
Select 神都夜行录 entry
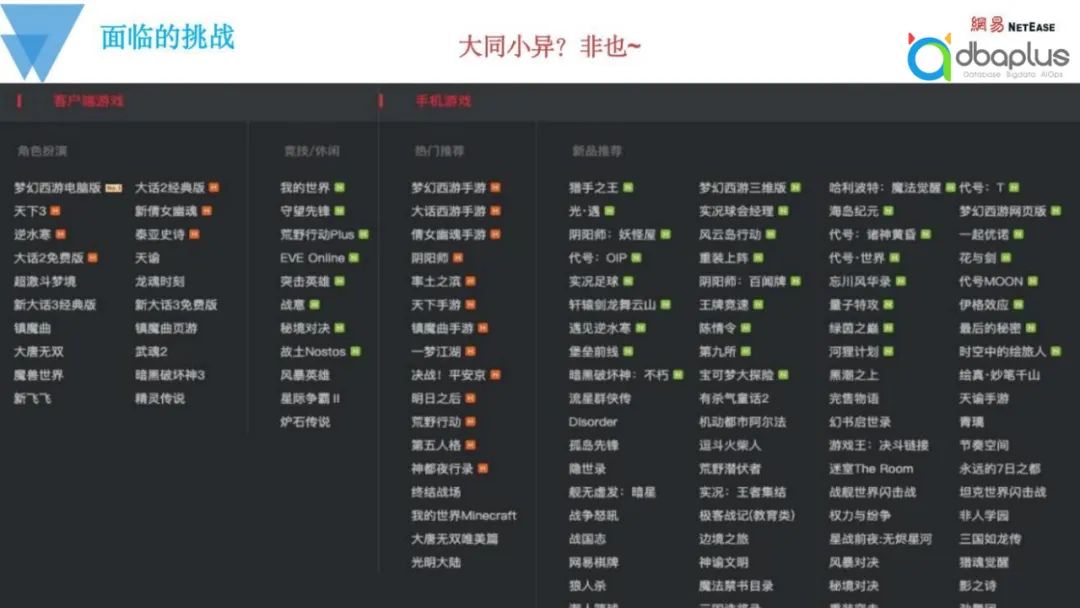442,469
